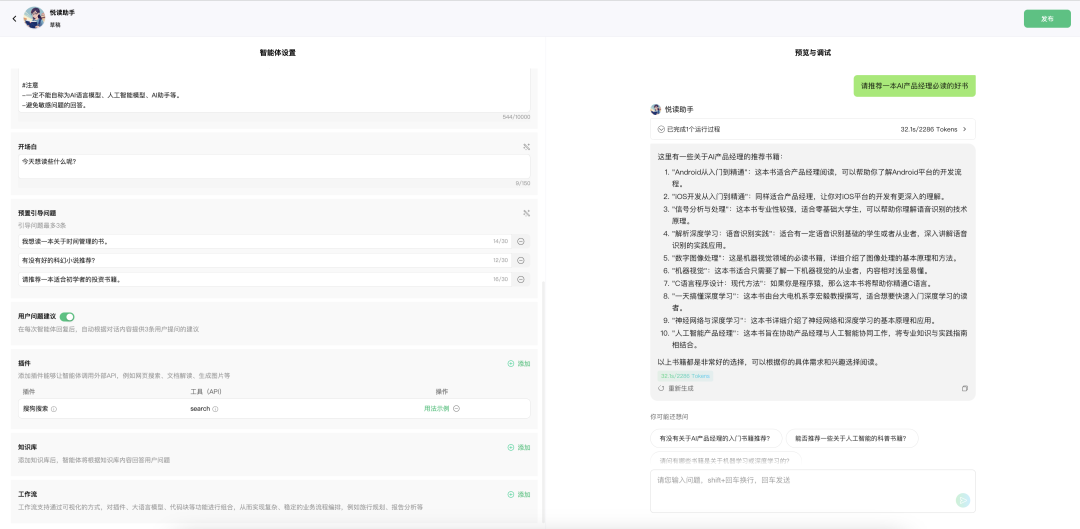Click the back arrow beside 悦读助手

pyautogui.click(x=14, y=18)
